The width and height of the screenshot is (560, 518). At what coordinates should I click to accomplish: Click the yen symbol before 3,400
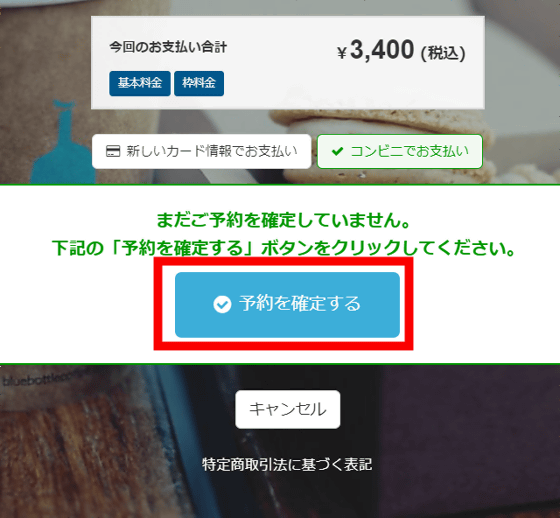[342, 53]
